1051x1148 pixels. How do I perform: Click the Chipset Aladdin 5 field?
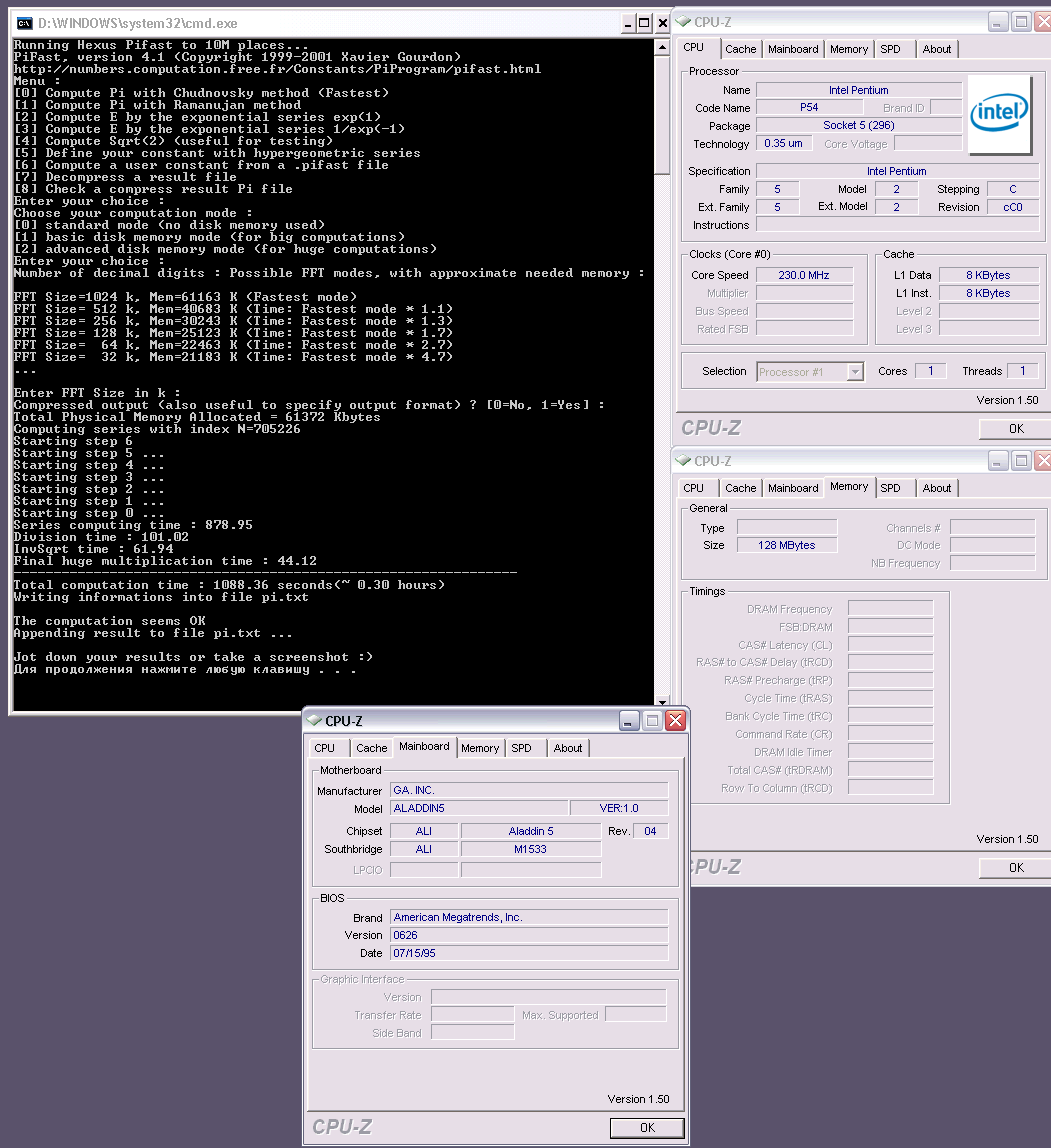(x=531, y=831)
